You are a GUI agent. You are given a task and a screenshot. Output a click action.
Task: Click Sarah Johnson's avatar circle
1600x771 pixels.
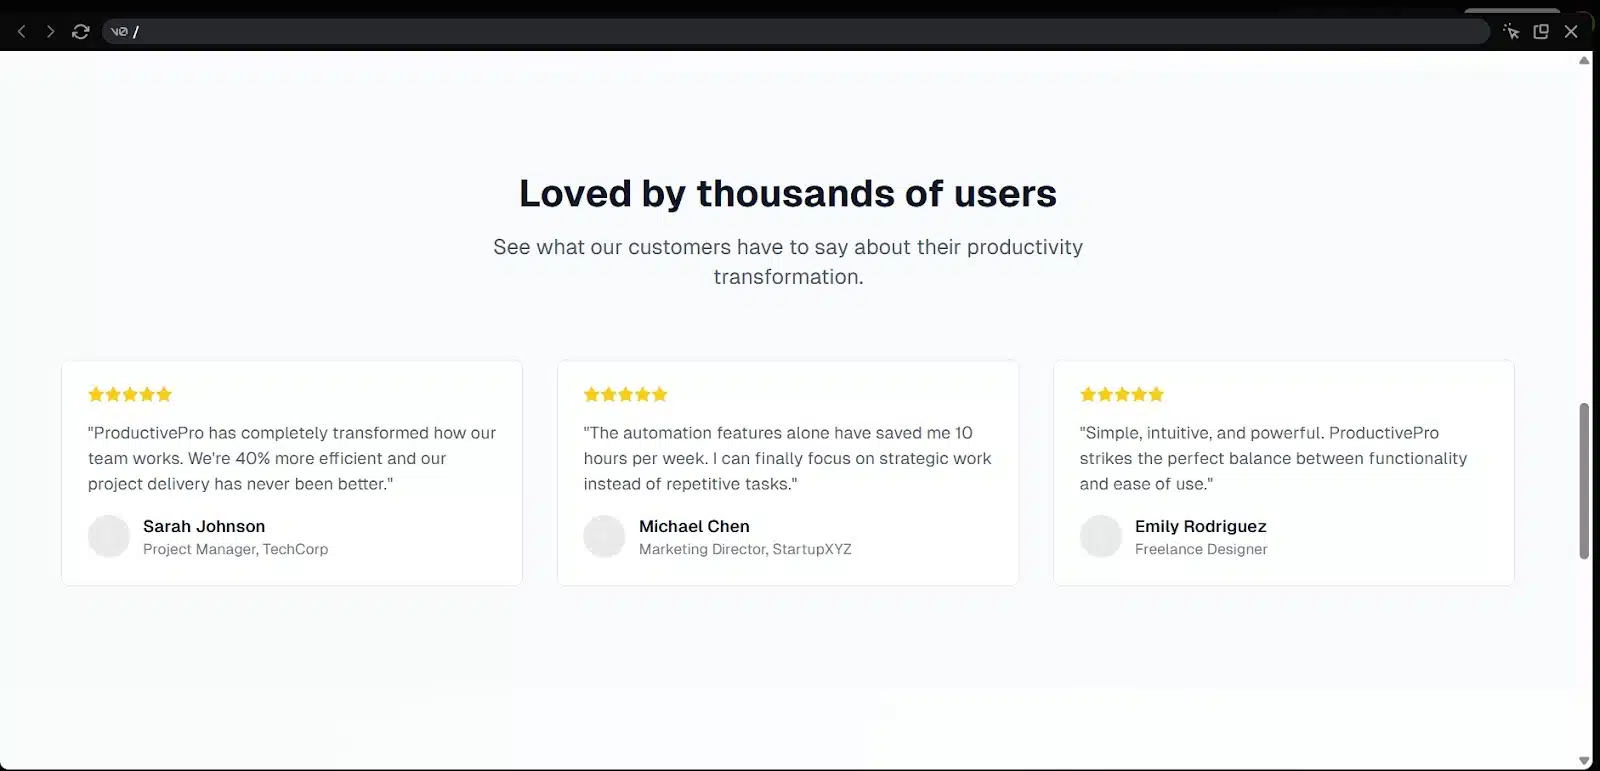click(109, 536)
